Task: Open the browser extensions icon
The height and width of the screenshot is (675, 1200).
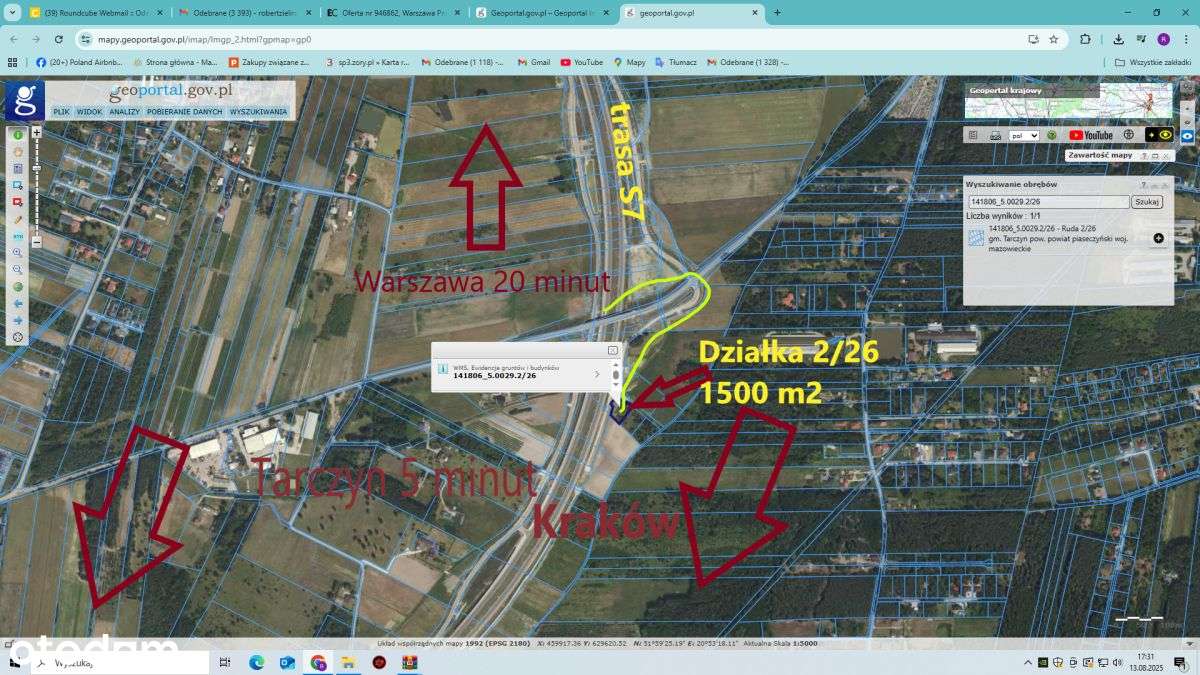Action: [1085, 39]
